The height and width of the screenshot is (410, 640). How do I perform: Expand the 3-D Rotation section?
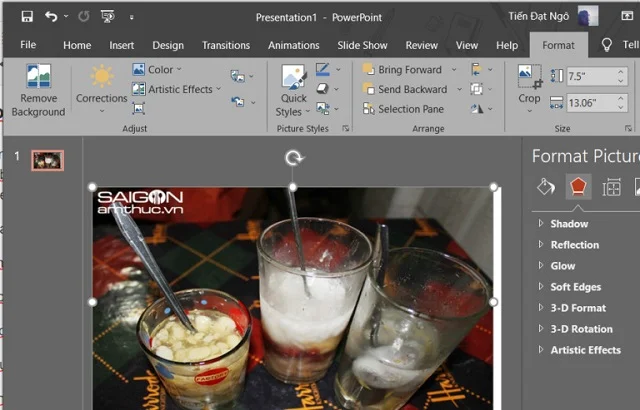580,329
